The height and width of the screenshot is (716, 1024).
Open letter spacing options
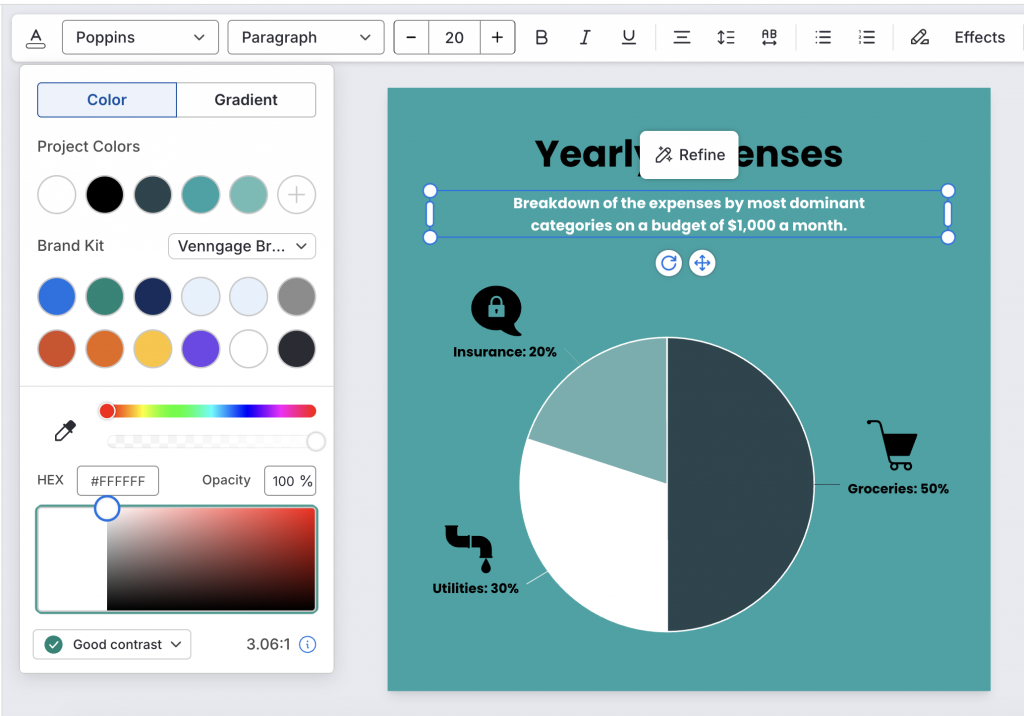769,37
